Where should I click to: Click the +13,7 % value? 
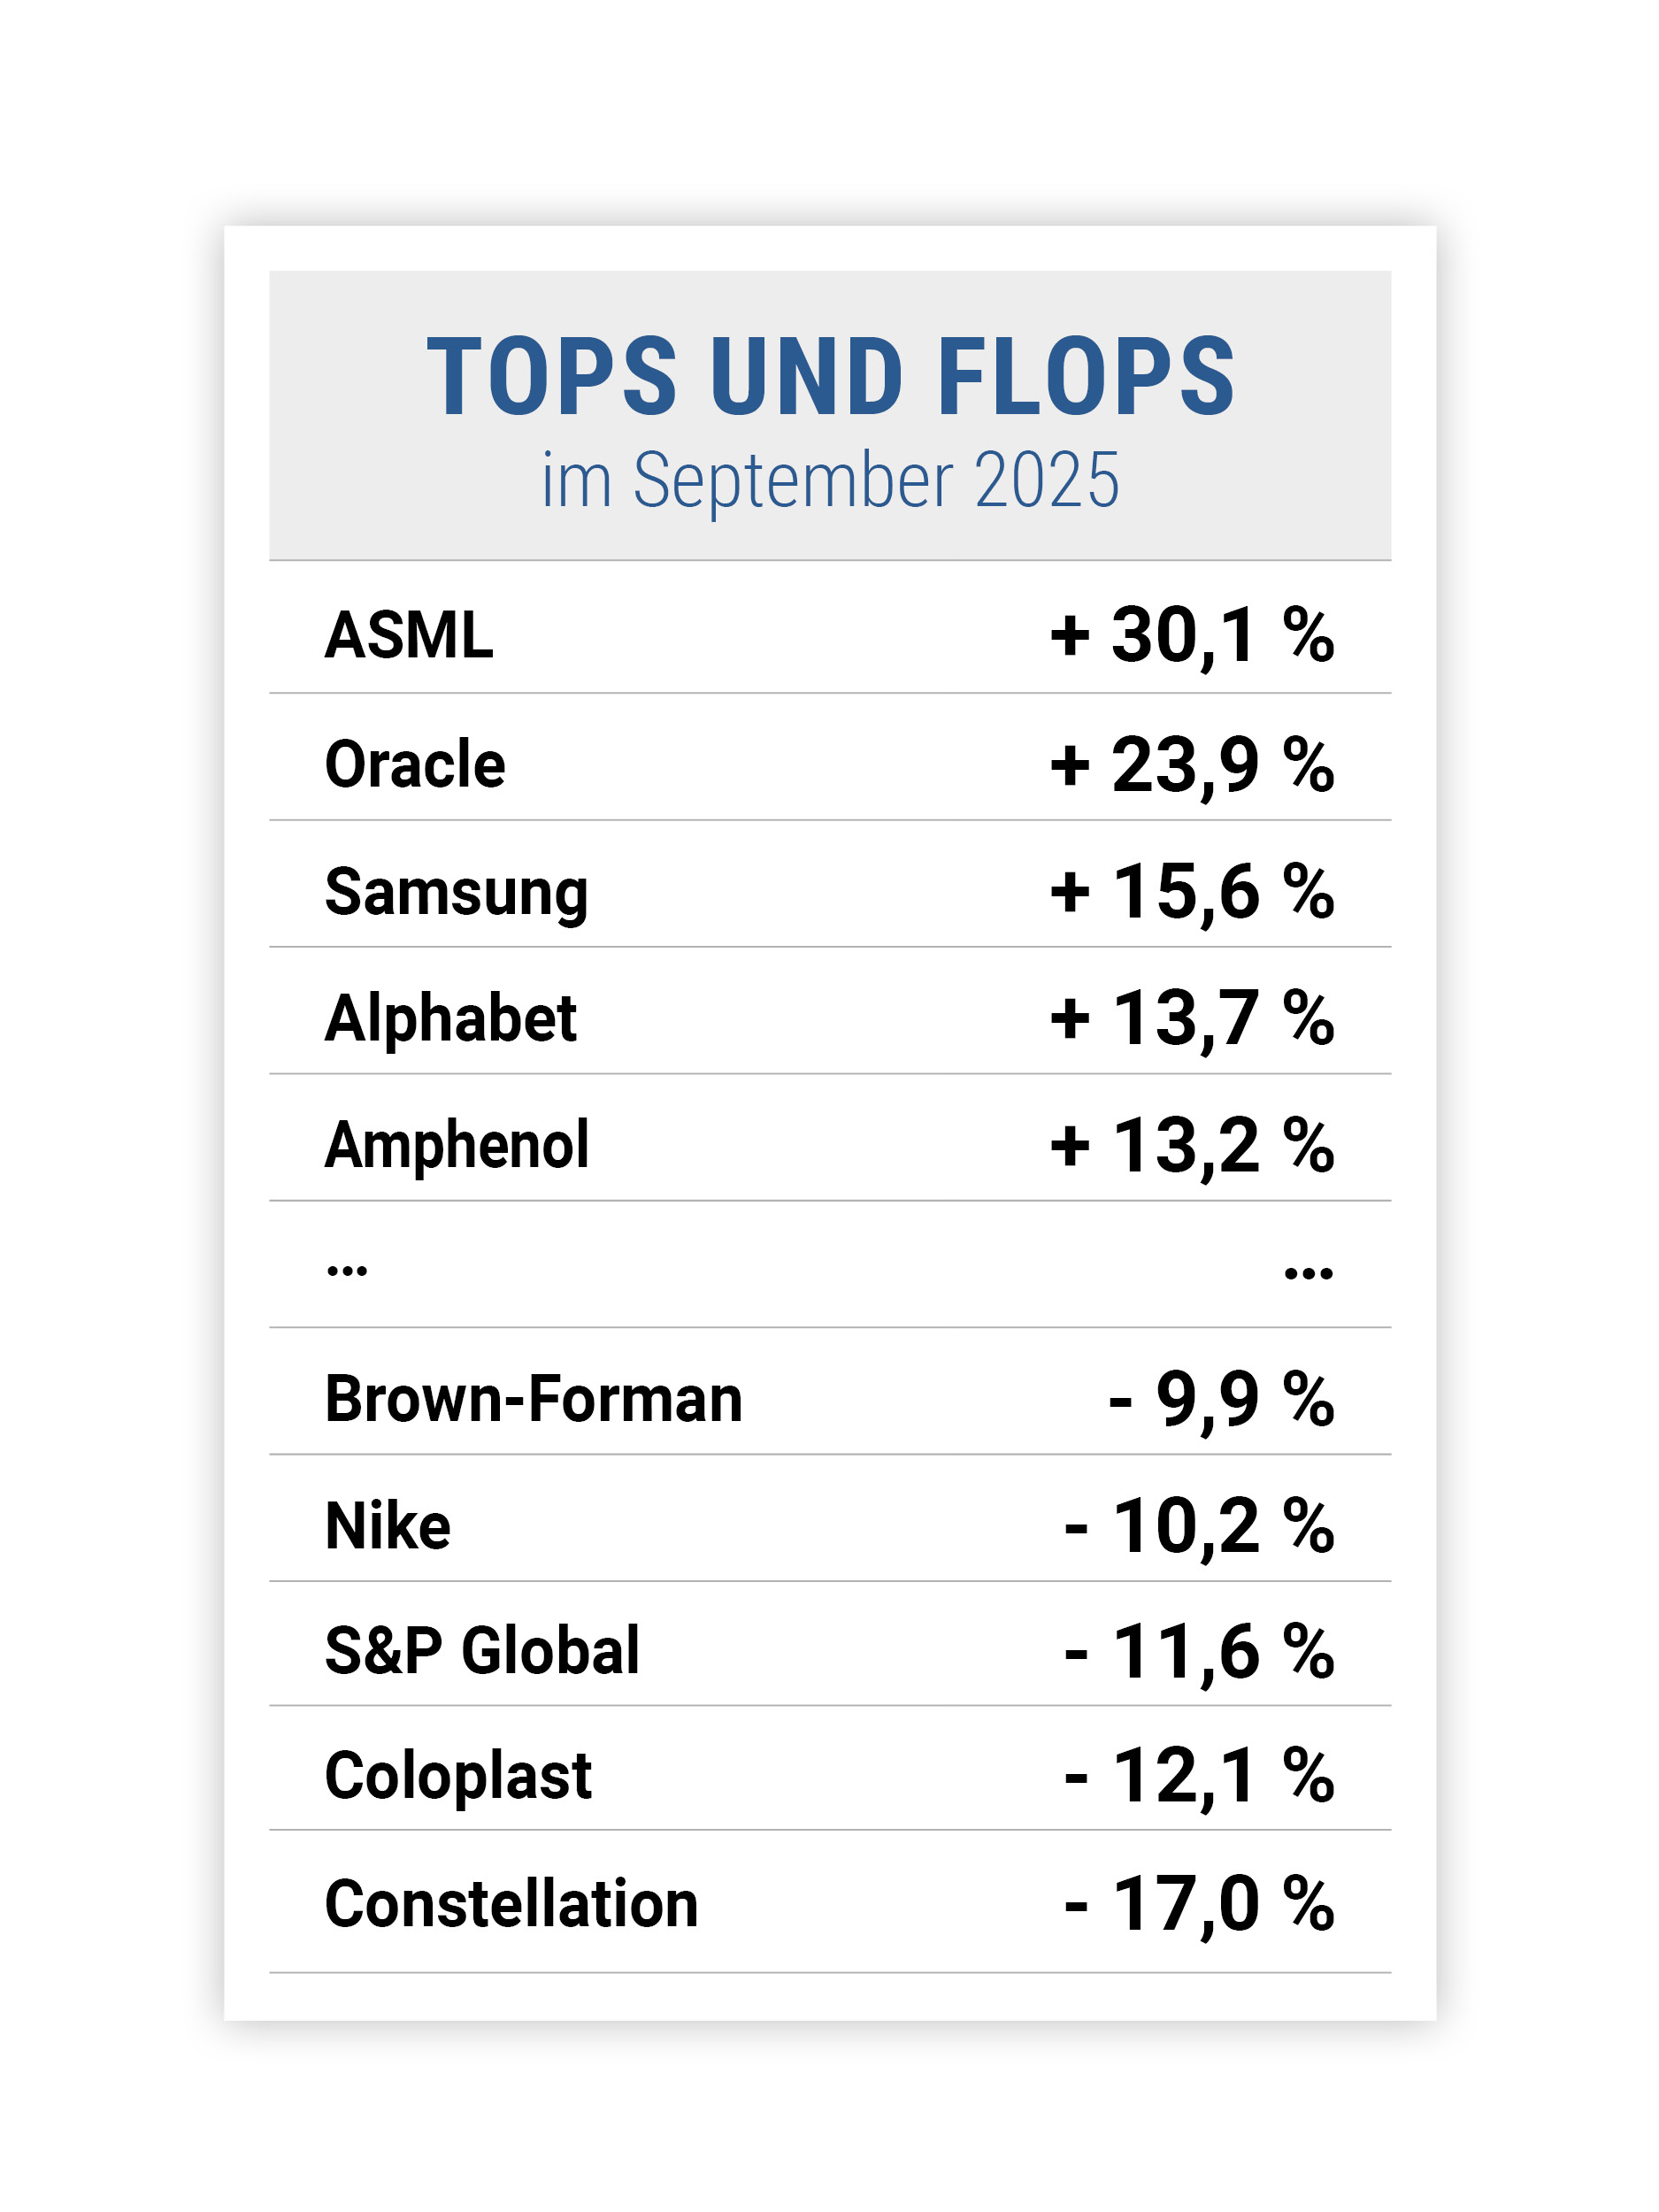tap(1191, 1019)
